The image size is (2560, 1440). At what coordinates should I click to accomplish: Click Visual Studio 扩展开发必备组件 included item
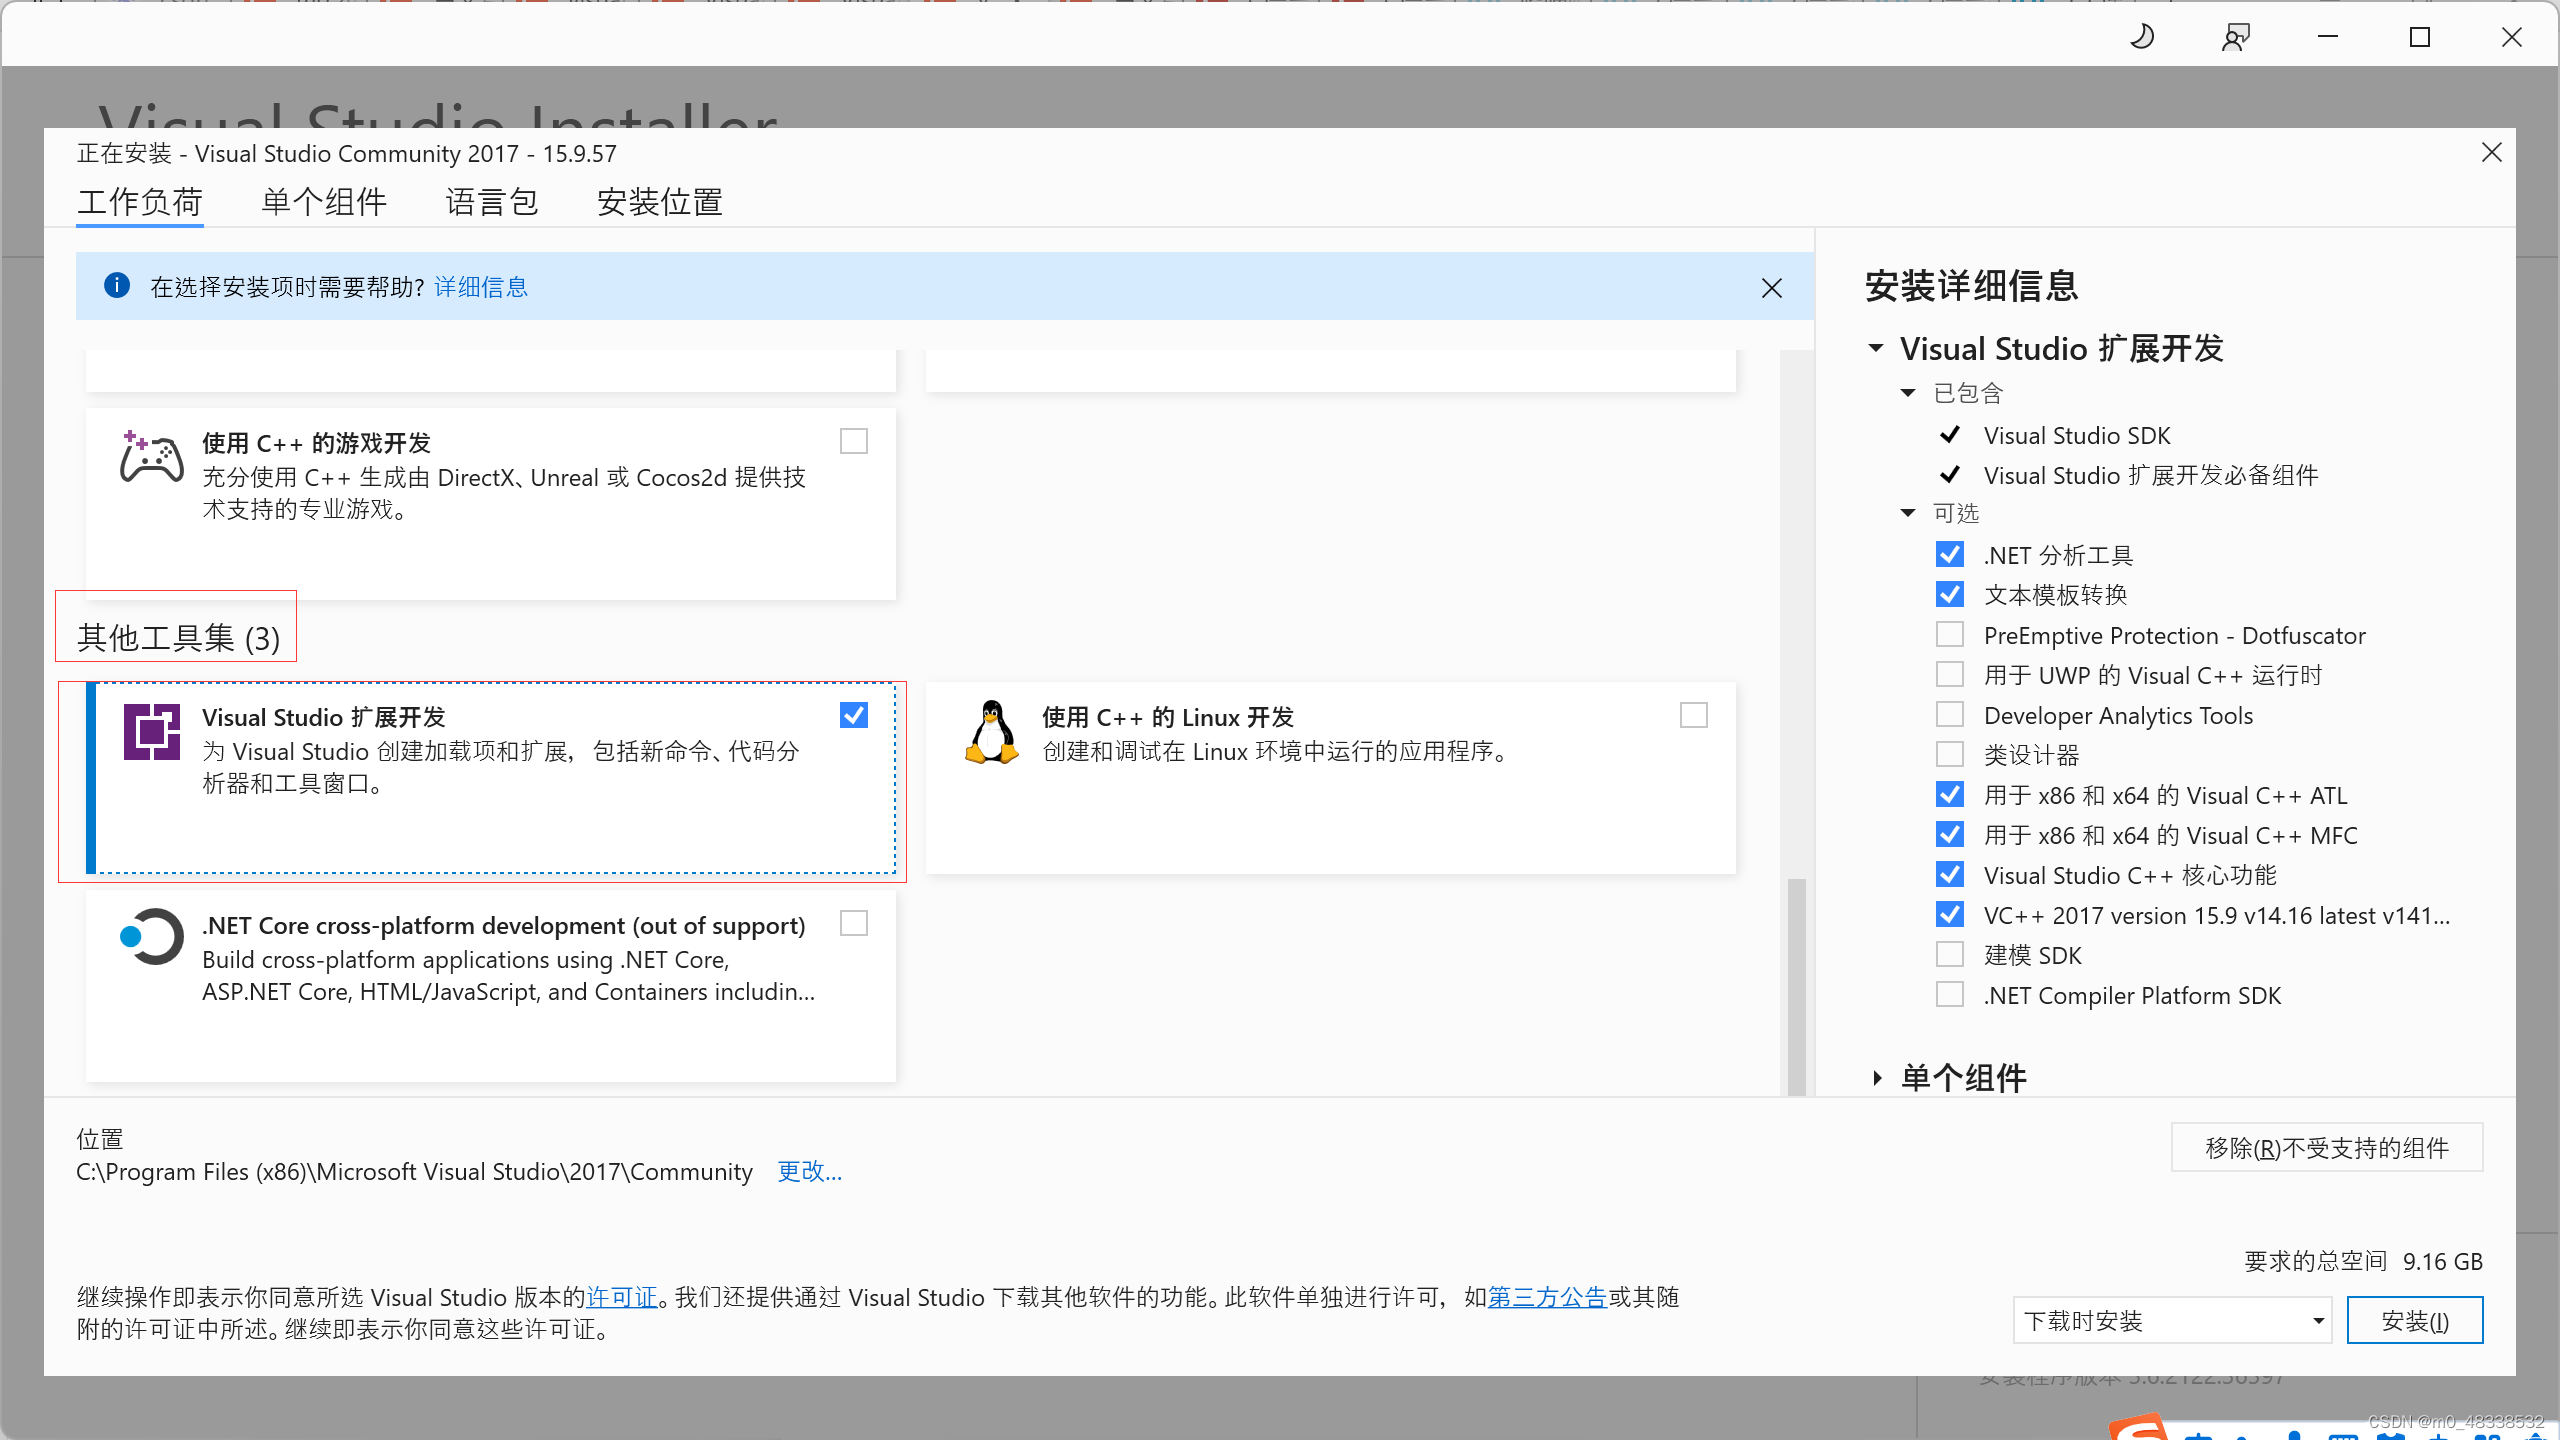[x=2151, y=475]
